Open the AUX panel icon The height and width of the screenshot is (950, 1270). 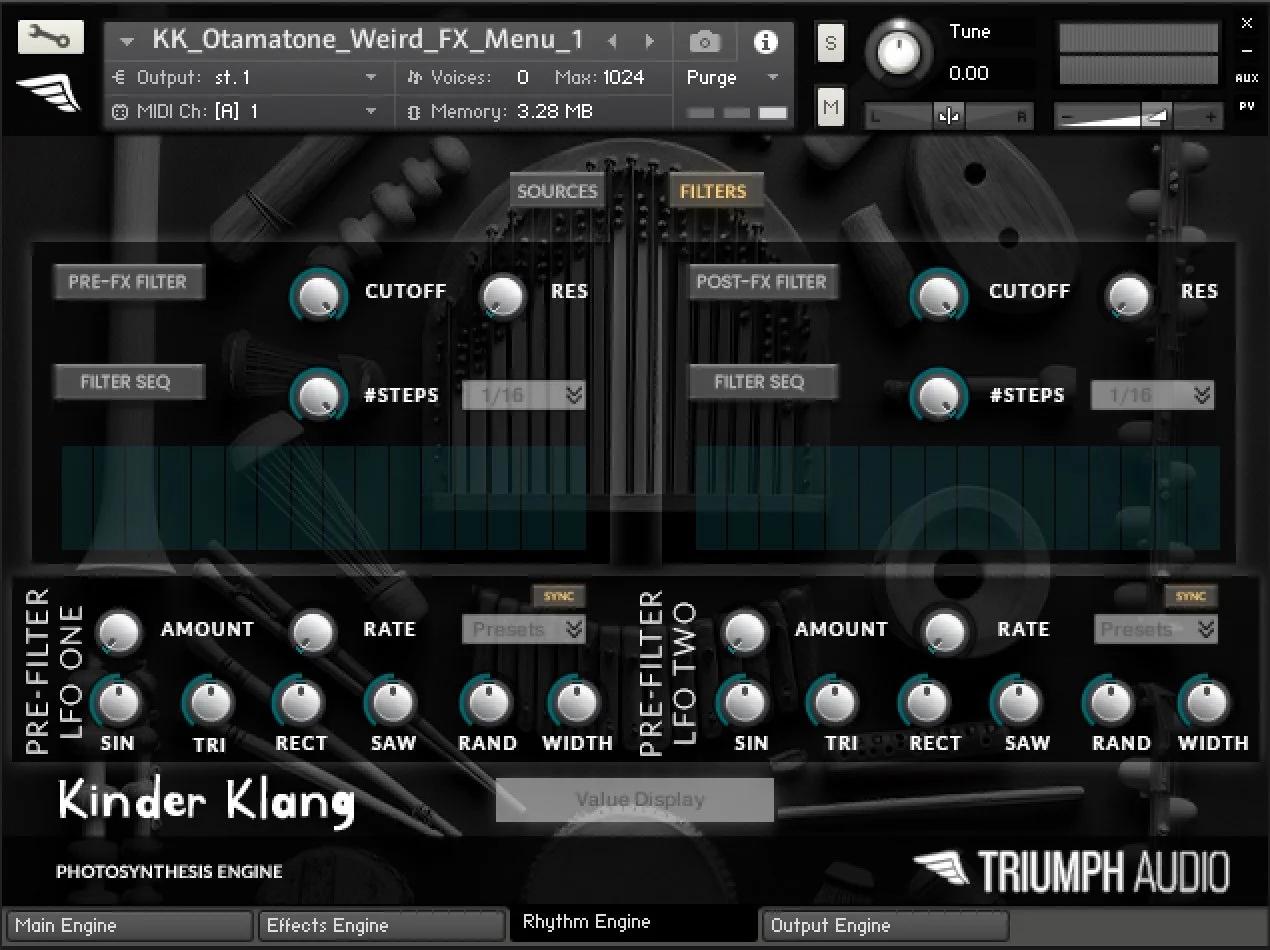pos(1247,77)
